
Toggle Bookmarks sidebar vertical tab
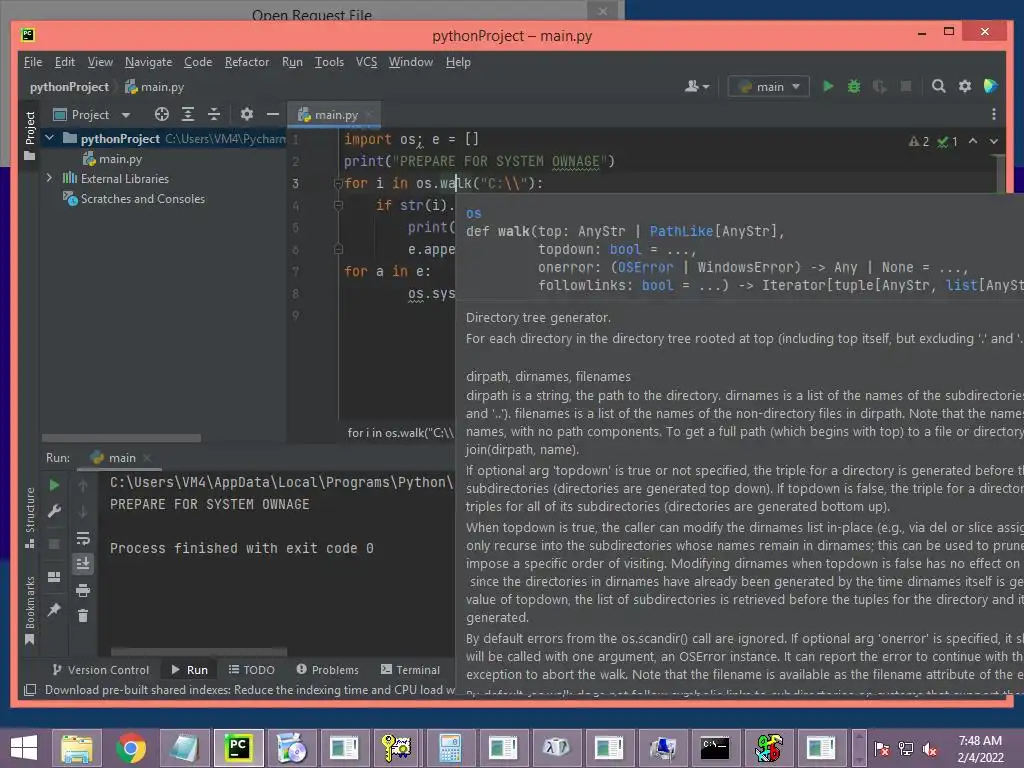pos(29,611)
